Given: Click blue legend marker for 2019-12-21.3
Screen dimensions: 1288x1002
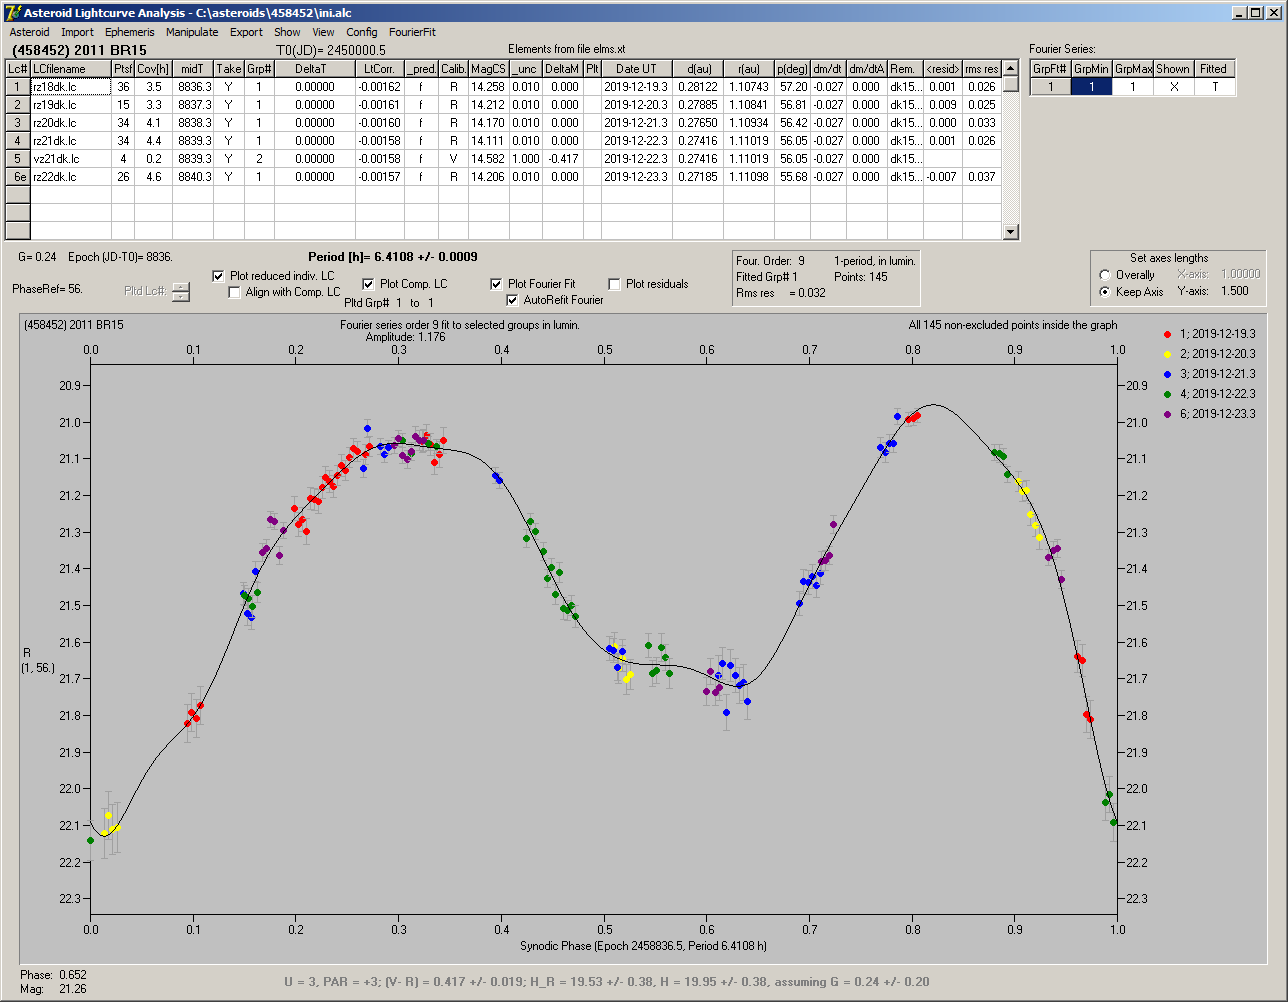Looking at the screenshot, I should [x=1168, y=374].
